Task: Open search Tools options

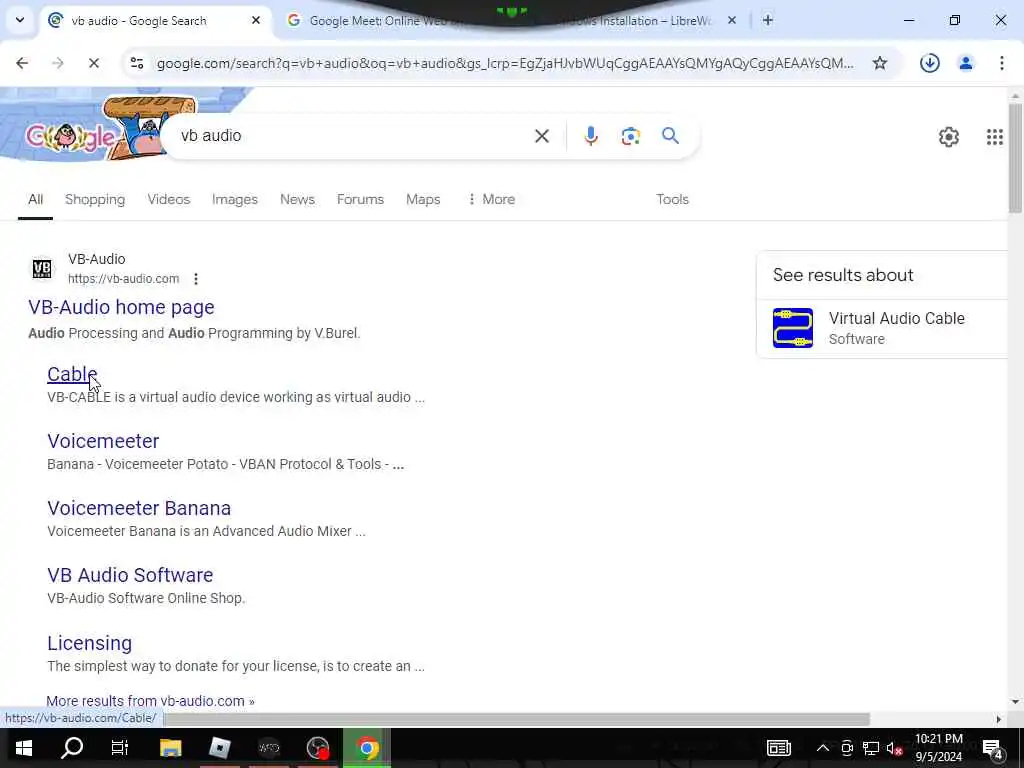Action: click(672, 199)
